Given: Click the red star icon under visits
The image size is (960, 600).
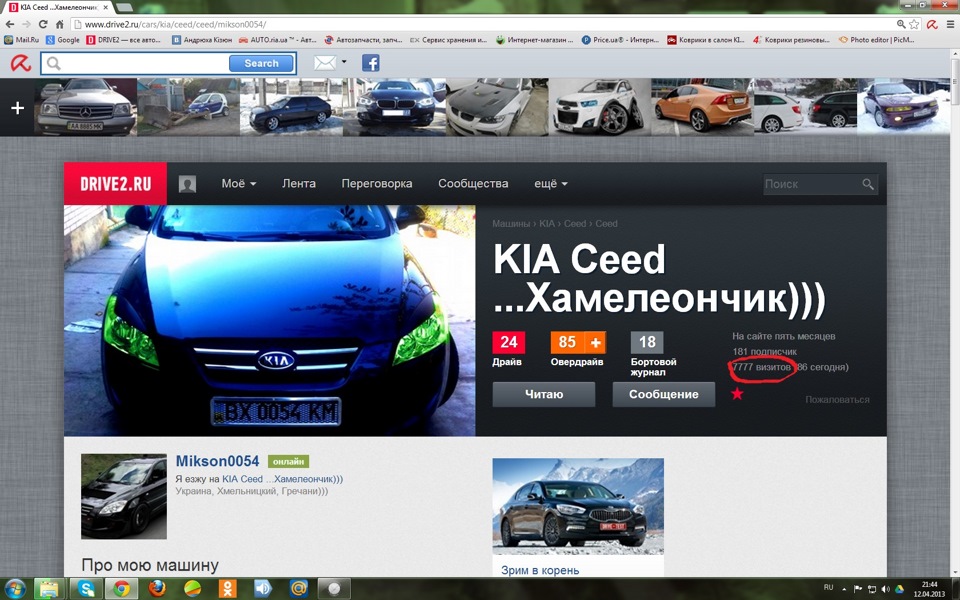Looking at the screenshot, I should click(x=737, y=394).
